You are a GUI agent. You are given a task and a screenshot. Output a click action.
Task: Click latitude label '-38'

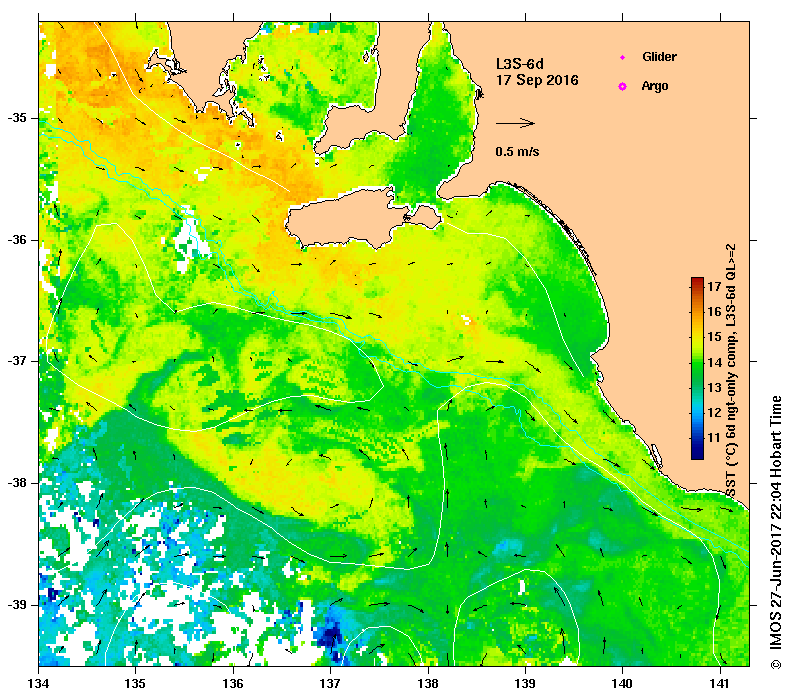pos(18,483)
